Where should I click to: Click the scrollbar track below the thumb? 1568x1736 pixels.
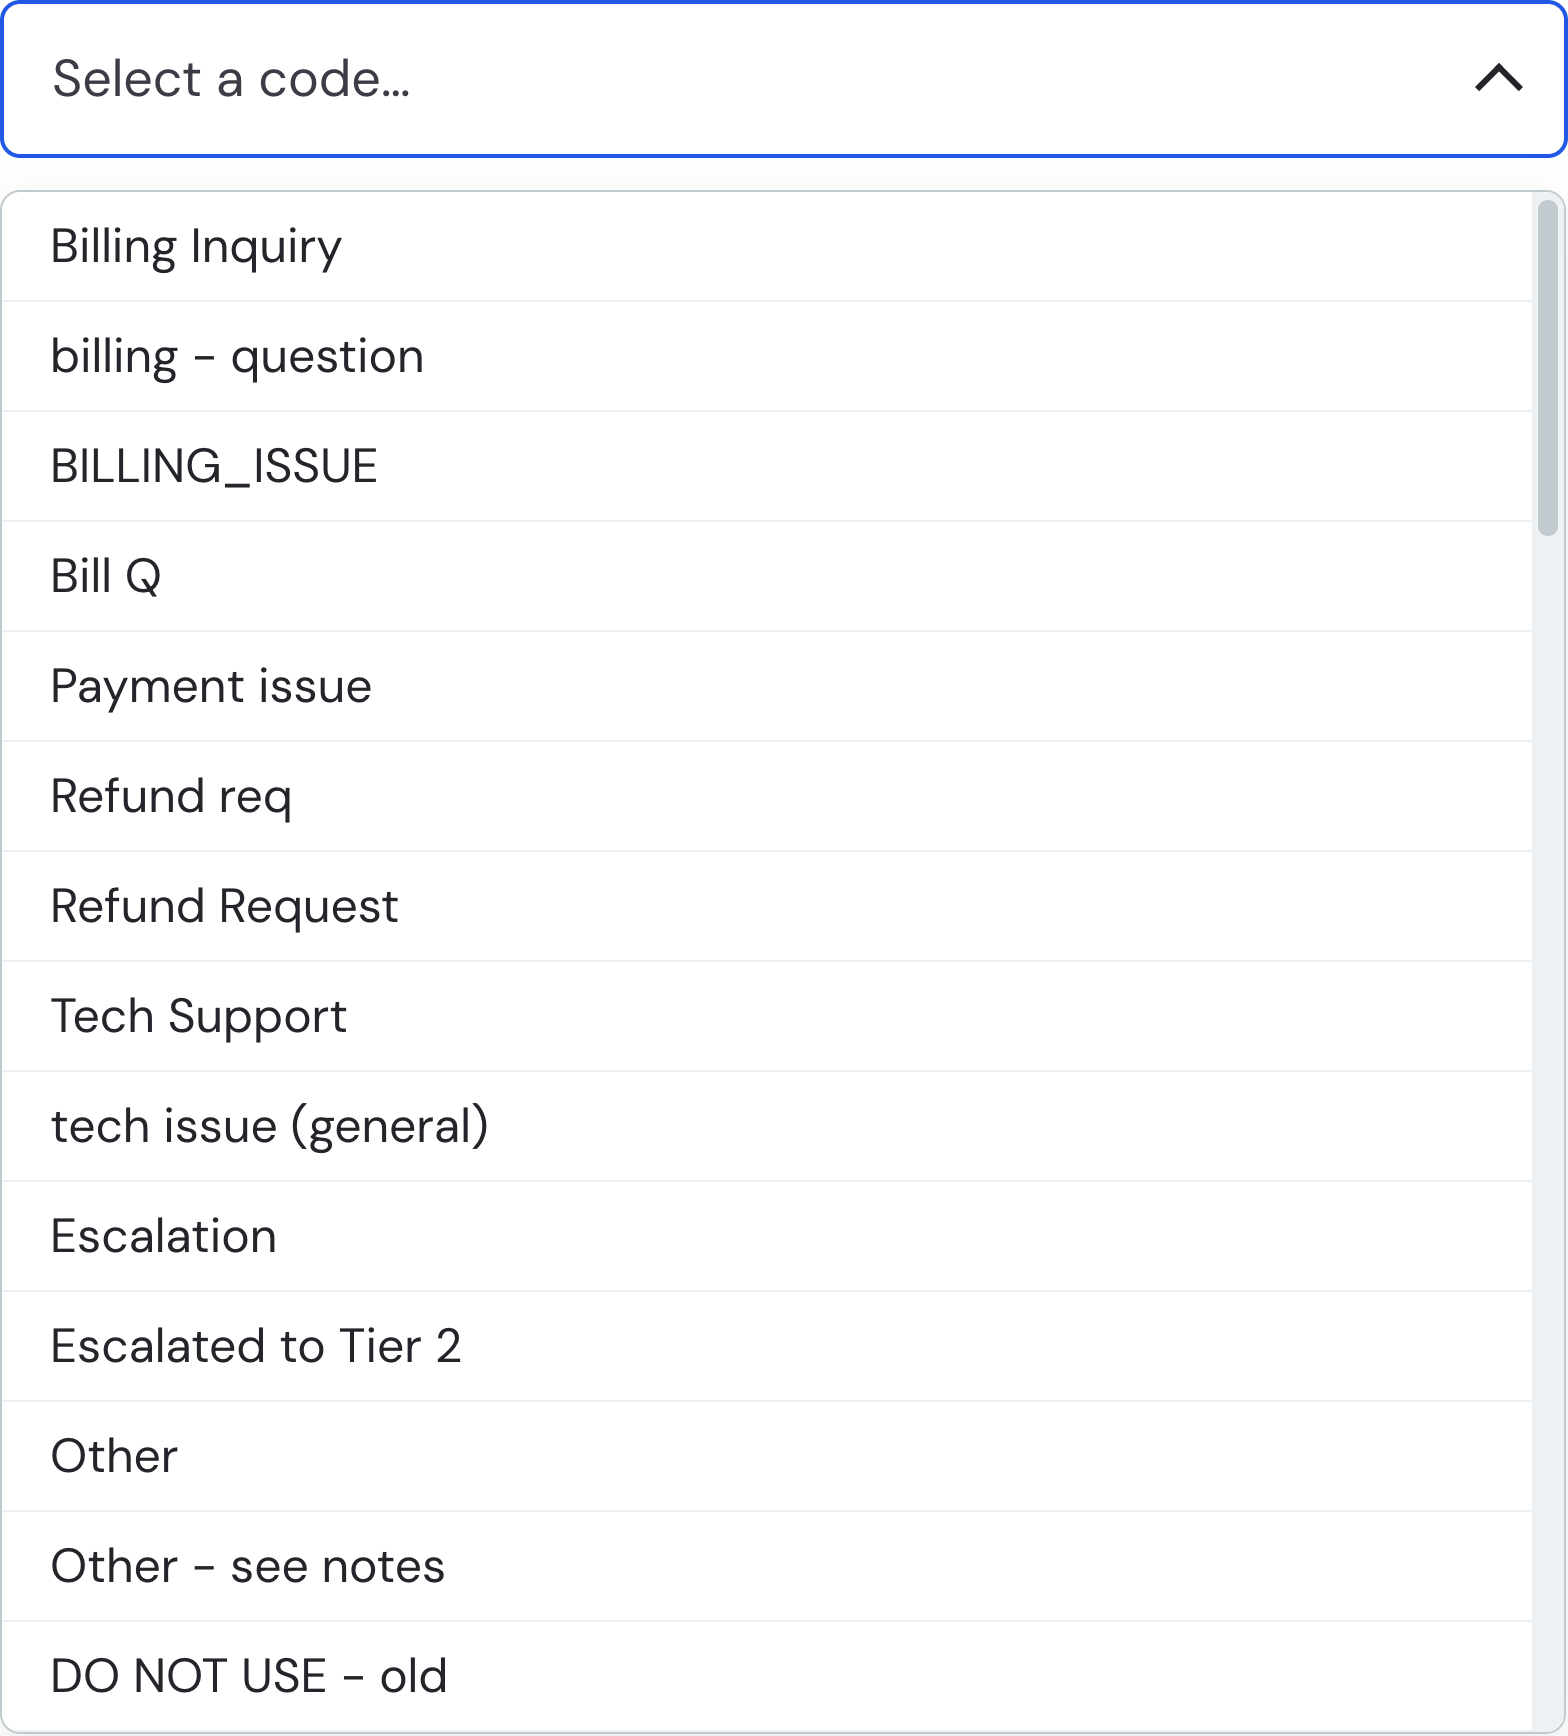(x=1547, y=1130)
